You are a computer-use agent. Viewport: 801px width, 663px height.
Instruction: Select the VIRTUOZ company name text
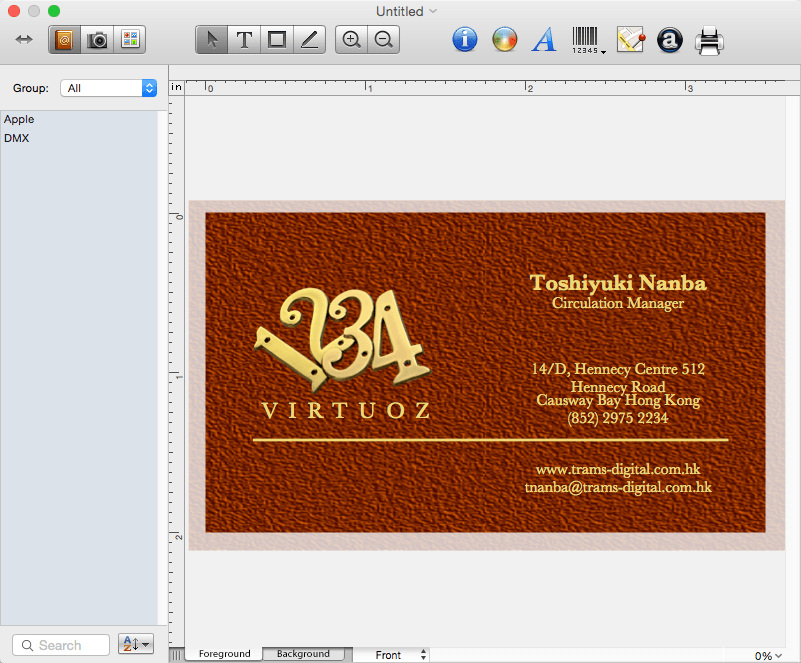click(x=346, y=411)
